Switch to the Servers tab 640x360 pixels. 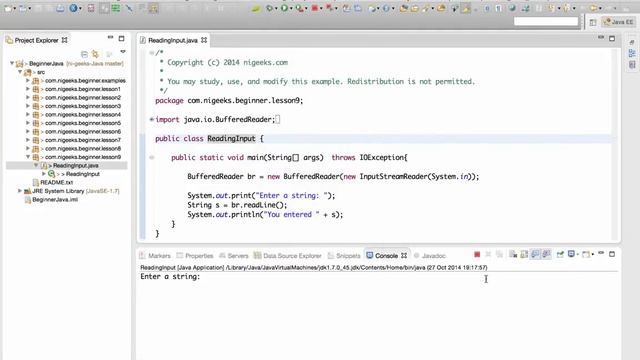click(238, 256)
